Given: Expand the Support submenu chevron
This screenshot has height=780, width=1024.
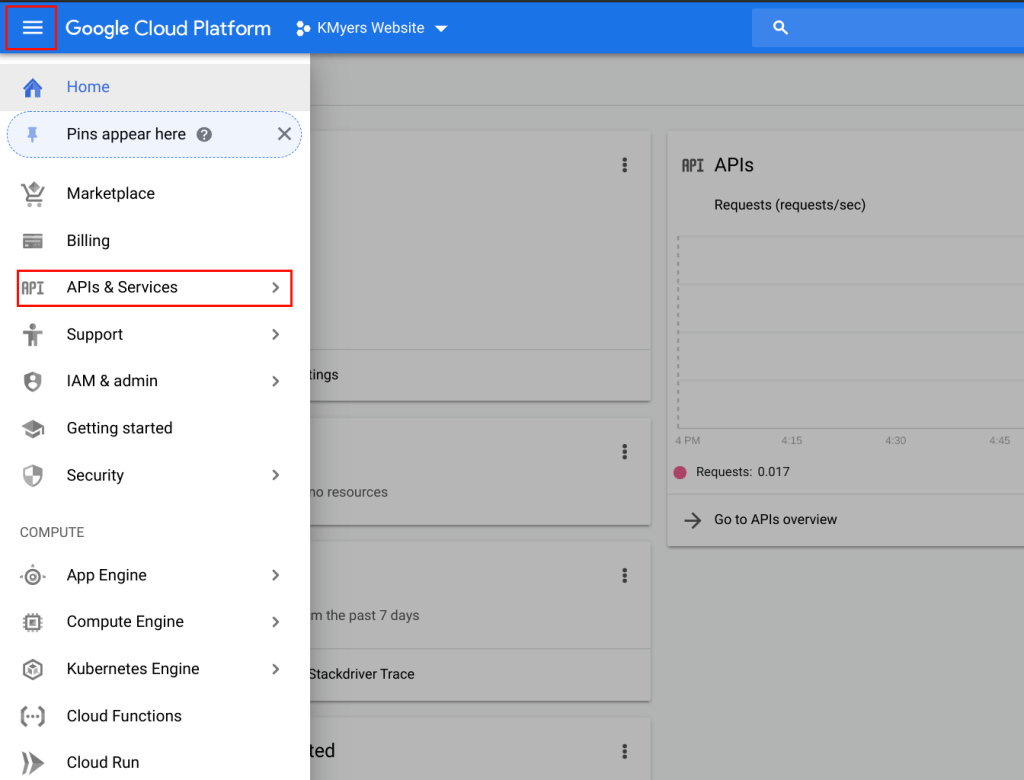Looking at the screenshot, I should (x=276, y=334).
